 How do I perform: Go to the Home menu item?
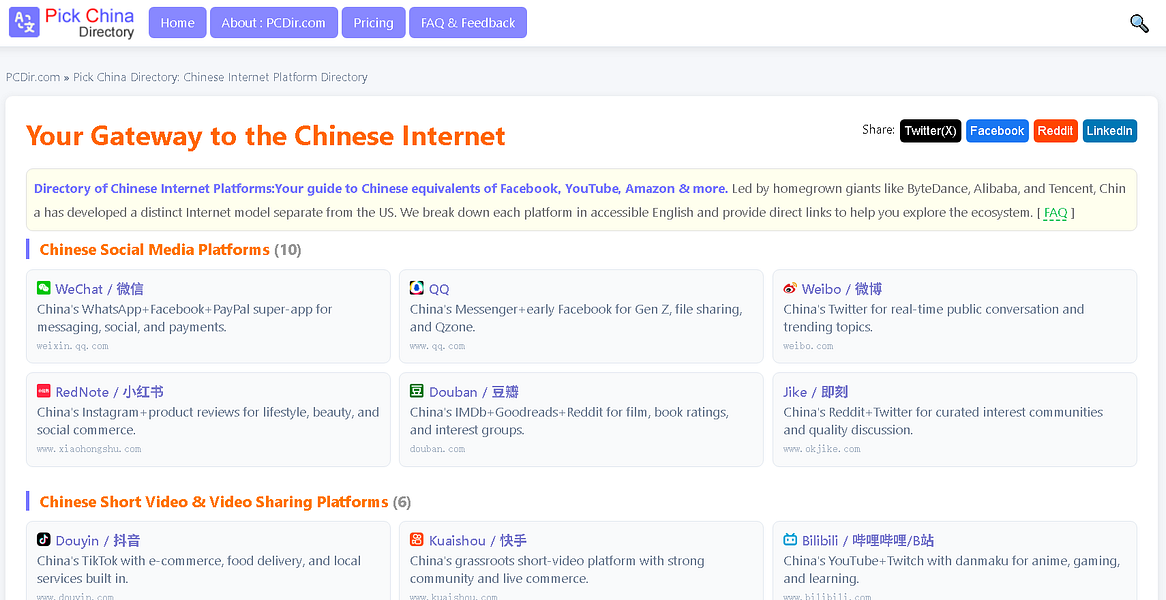(178, 23)
